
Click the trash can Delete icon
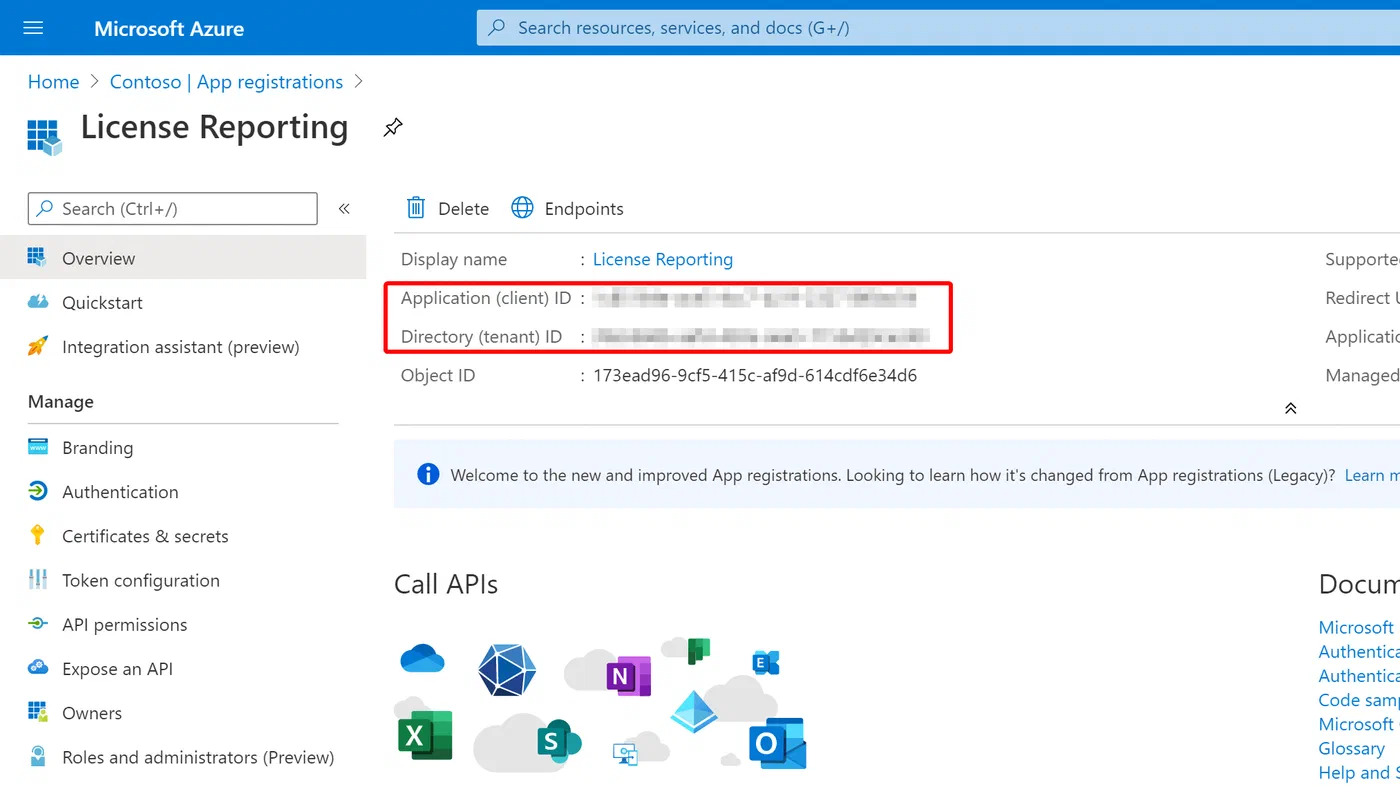416,208
